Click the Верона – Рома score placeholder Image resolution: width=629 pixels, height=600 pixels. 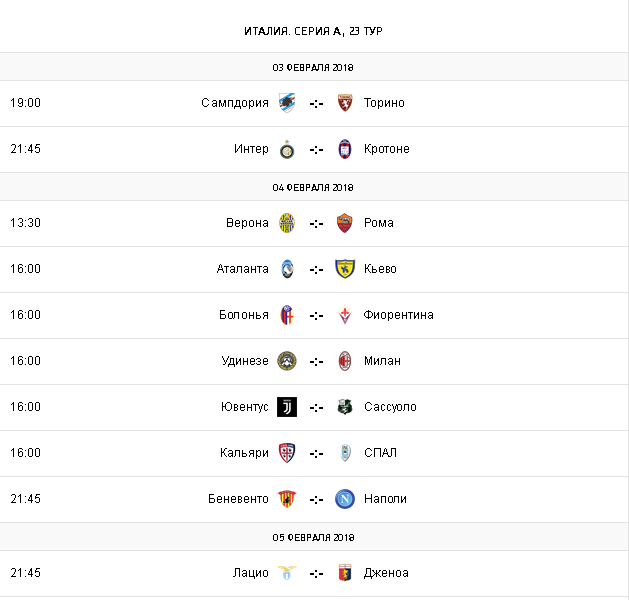316,223
